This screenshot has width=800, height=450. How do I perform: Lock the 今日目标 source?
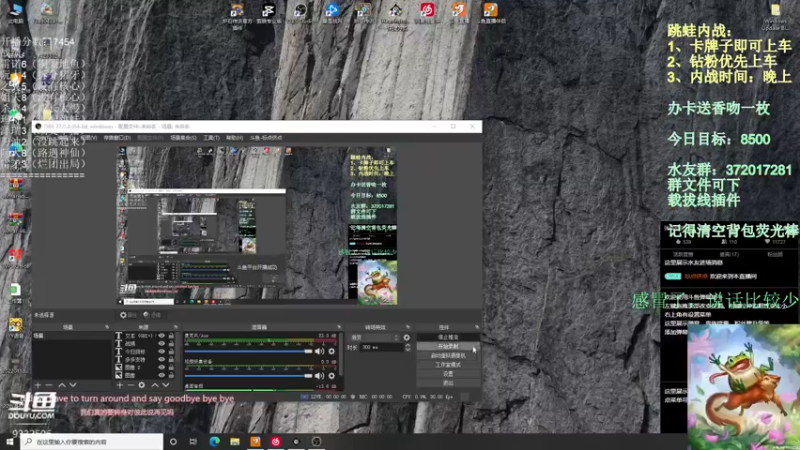(171, 352)
